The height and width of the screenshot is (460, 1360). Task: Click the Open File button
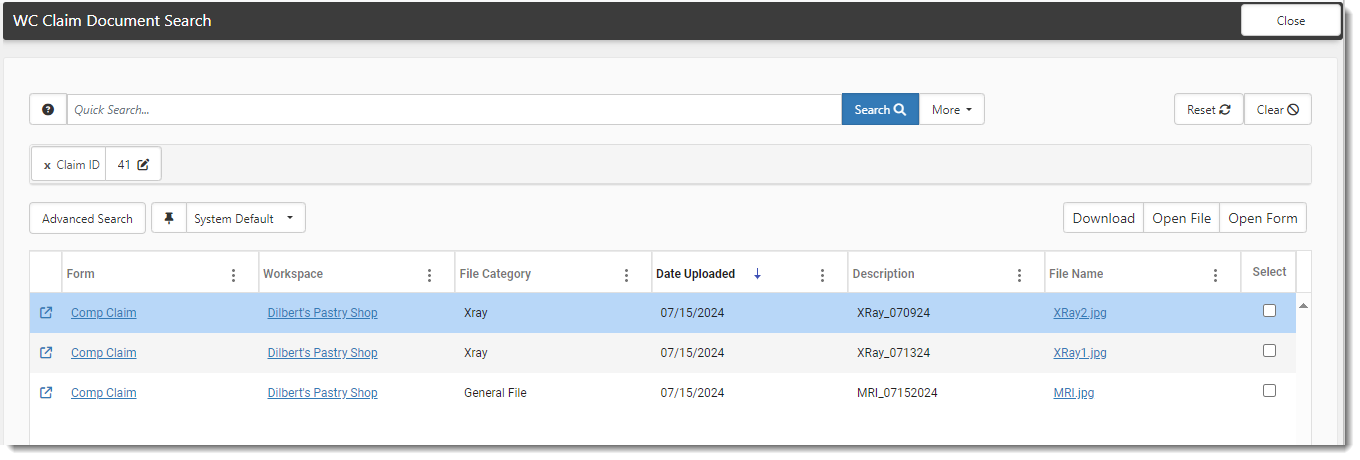click(x=1182, y=219)
